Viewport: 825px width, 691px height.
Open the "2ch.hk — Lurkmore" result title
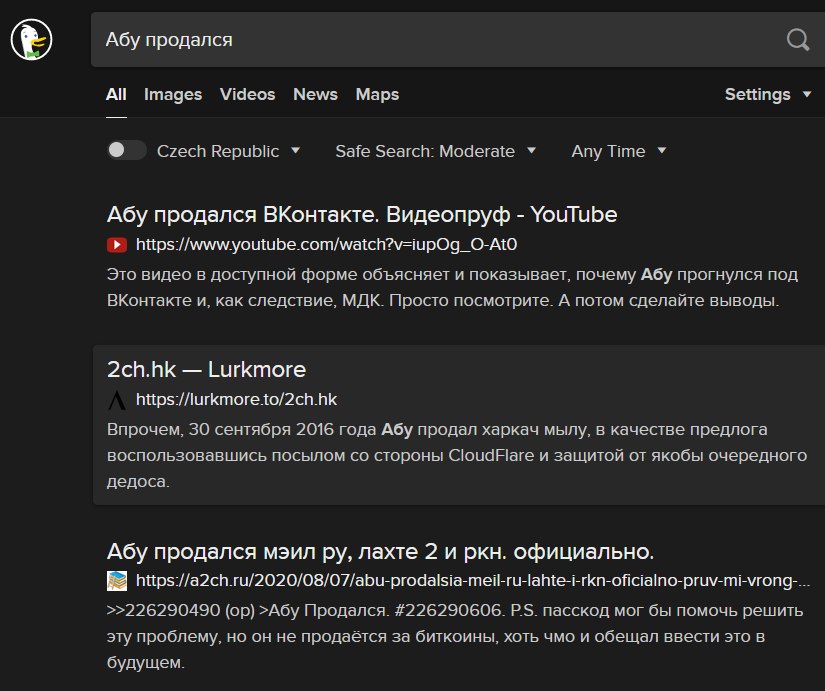206,369
